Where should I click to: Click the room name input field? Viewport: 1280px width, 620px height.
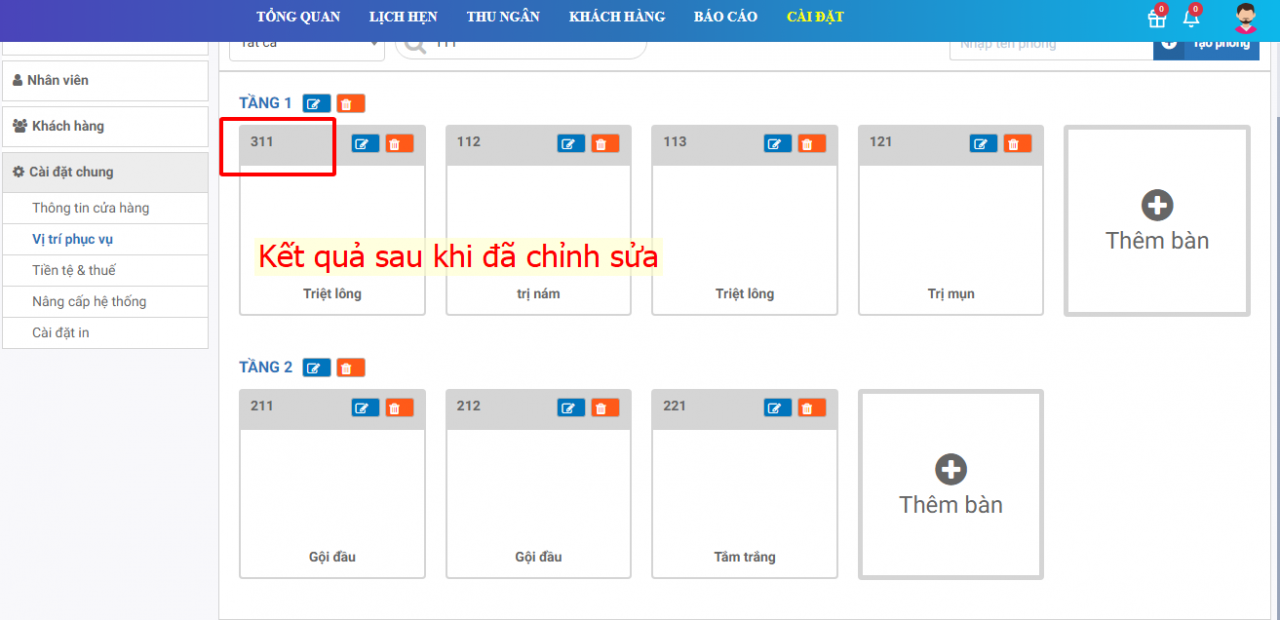pos(1050,45)
